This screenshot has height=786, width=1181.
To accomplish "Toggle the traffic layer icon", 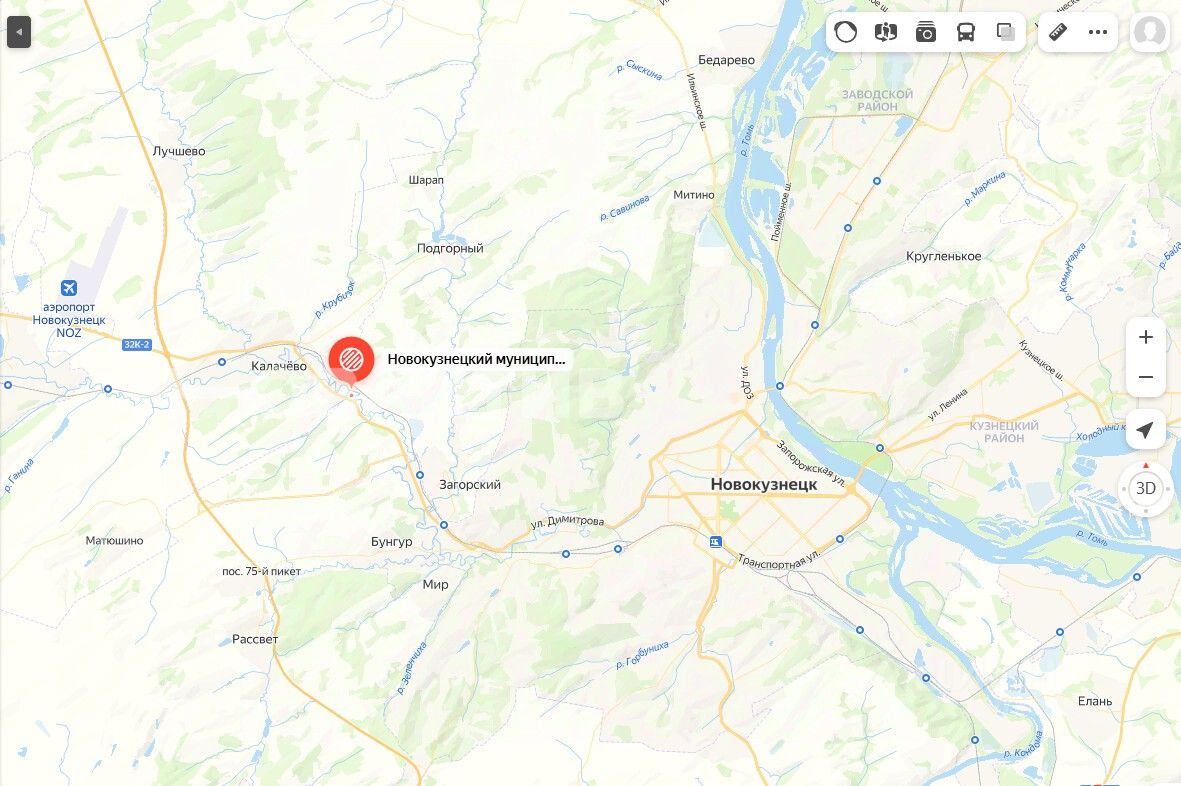I will coord(846,32).
